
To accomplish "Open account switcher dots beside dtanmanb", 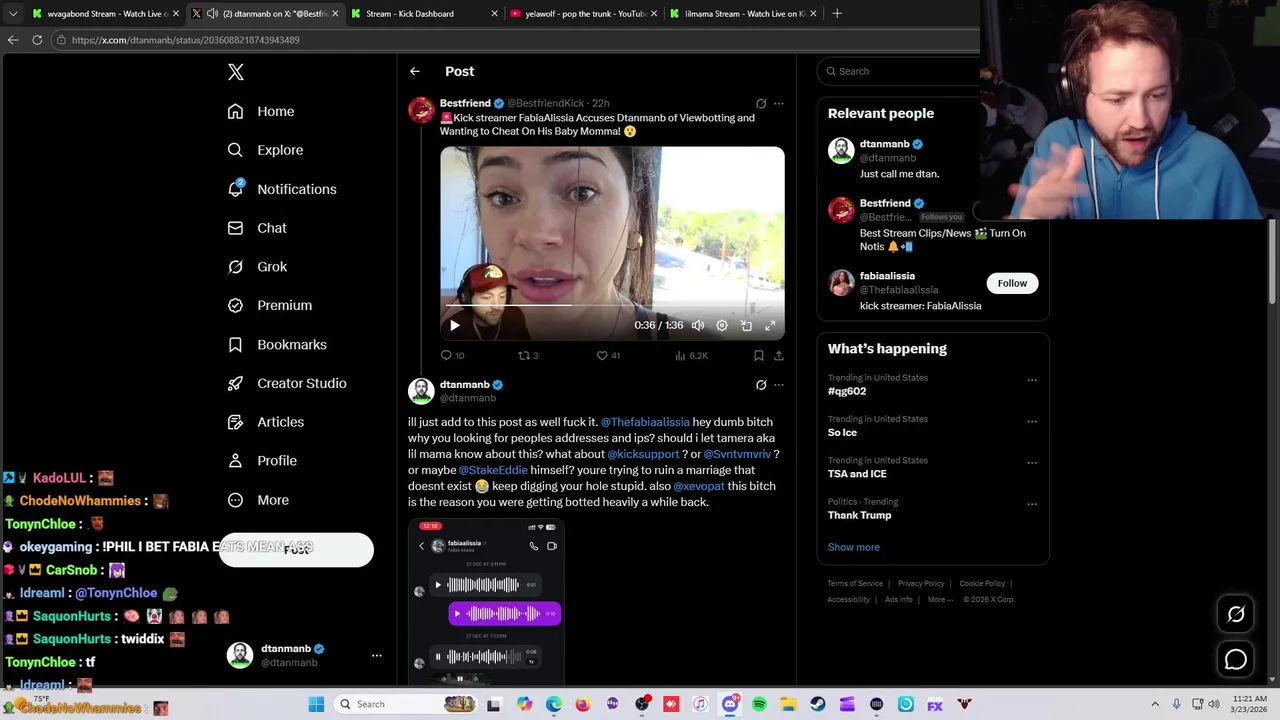I will click(x=377, y=655).
